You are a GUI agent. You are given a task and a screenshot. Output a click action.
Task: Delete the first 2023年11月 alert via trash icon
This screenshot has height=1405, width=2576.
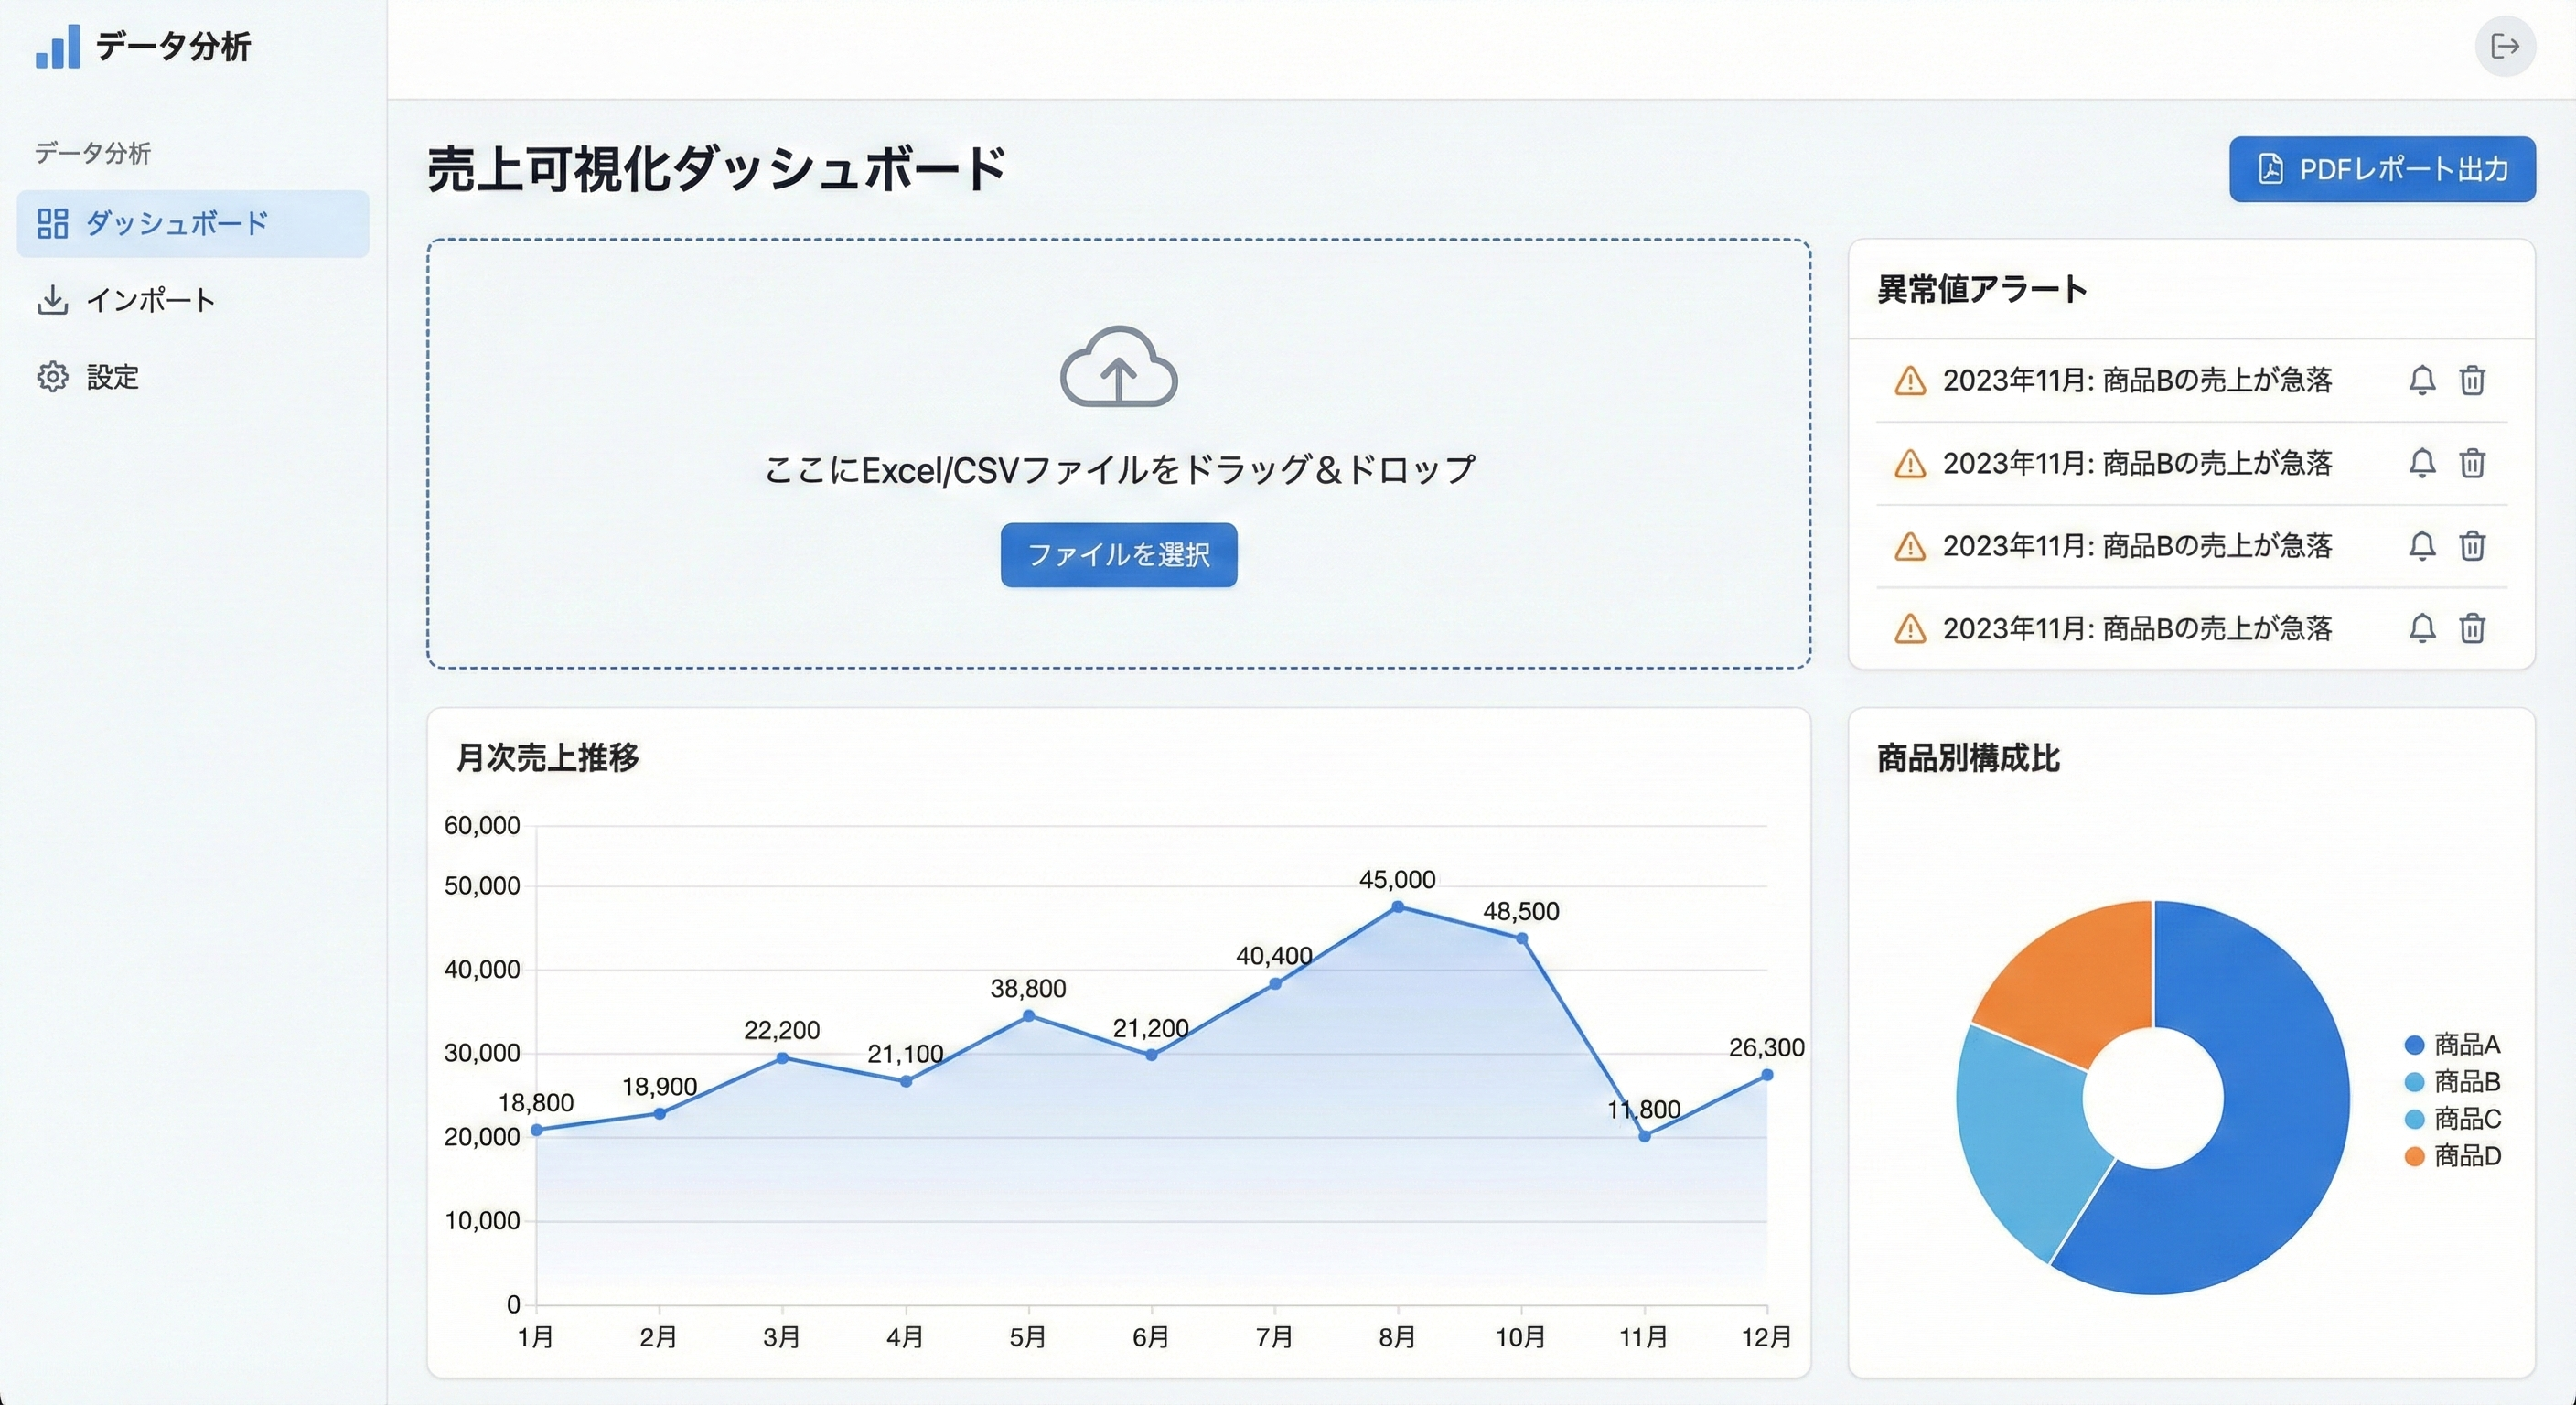[x=2473, y=381]
